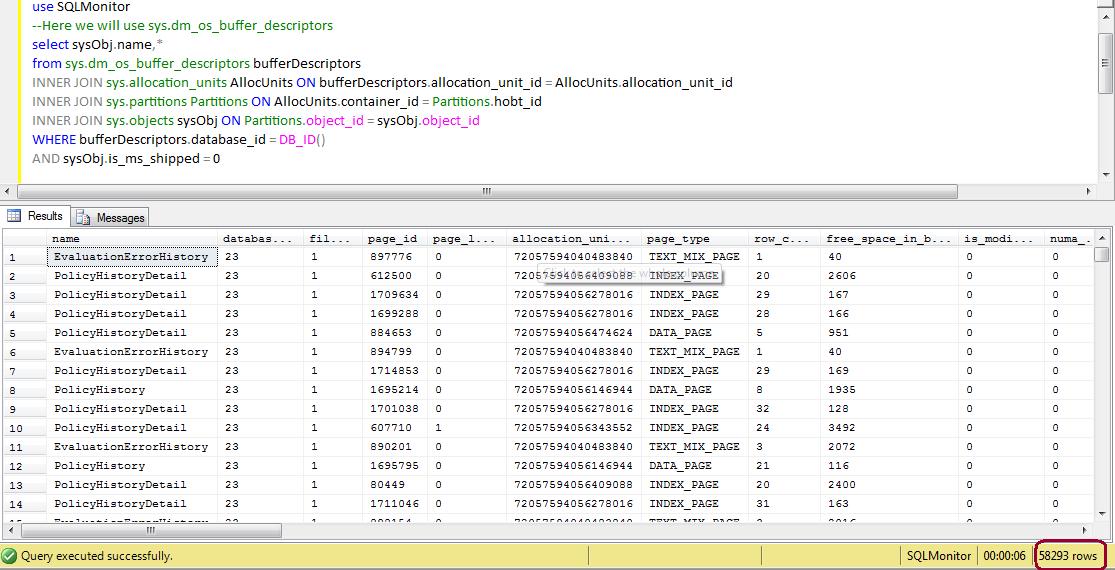1115x570 pixels.
Task: Click the SQLMonitor database name in status bar
Action: (938, 555)
